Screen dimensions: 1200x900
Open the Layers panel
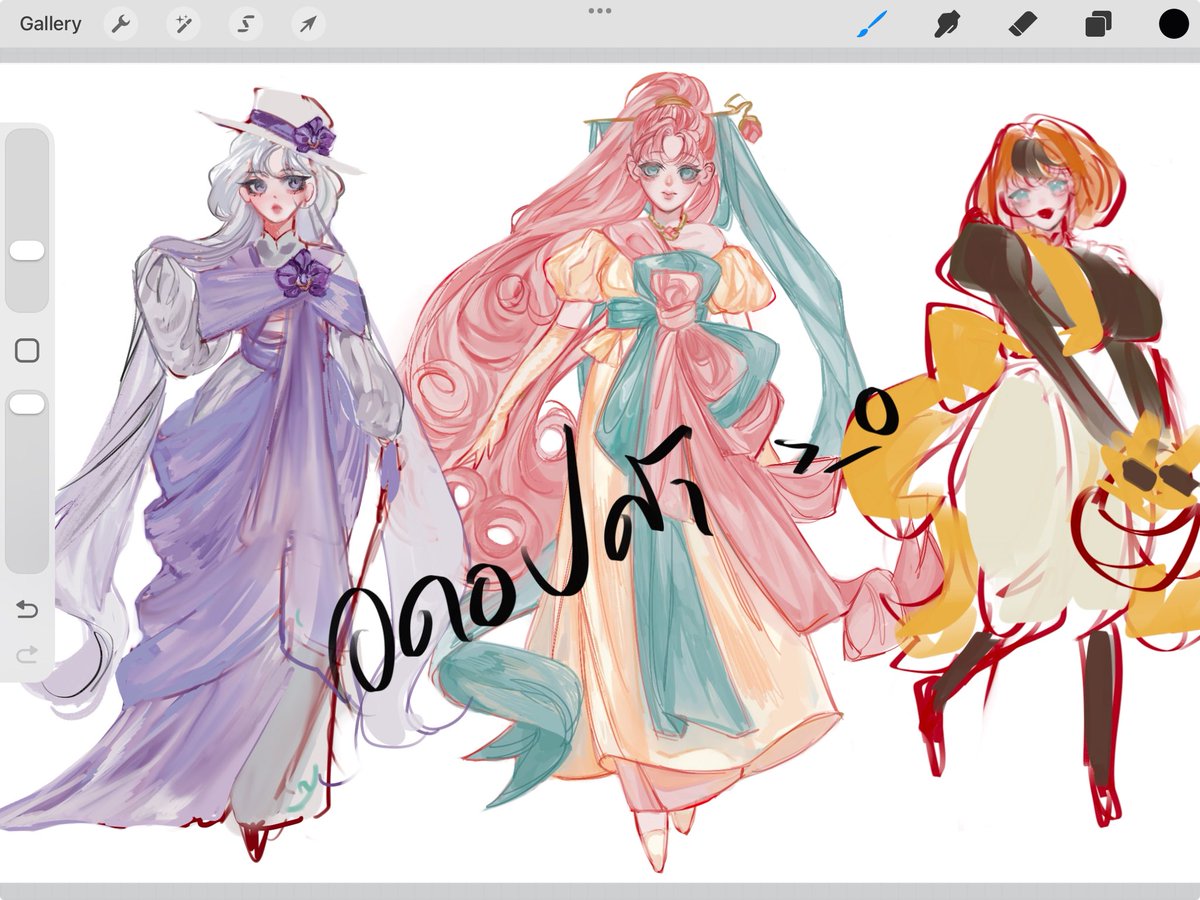point(1098,24)
